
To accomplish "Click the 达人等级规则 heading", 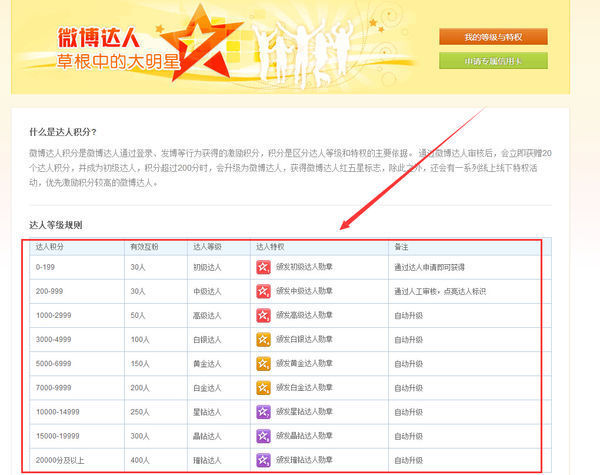I will (x=56, y=225).
